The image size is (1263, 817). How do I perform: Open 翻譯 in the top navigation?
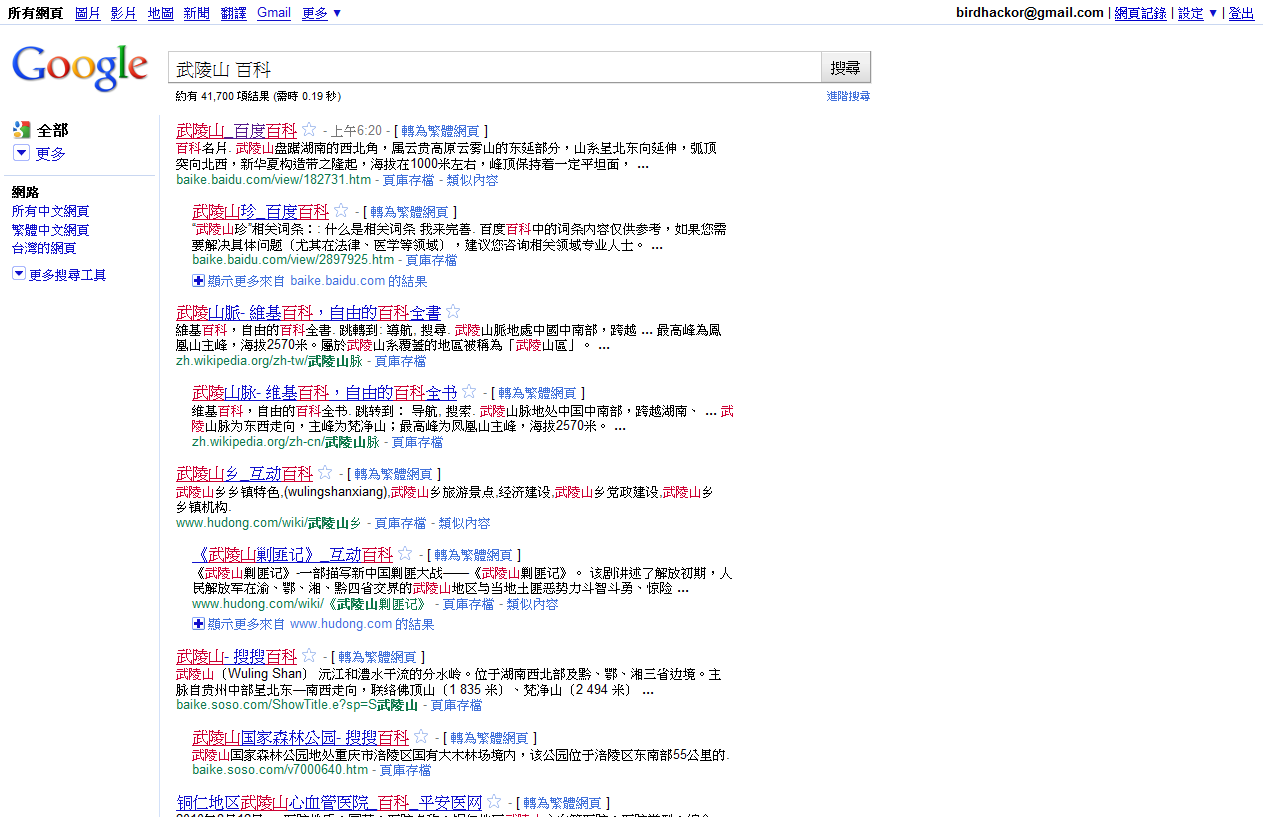(233, 13)
